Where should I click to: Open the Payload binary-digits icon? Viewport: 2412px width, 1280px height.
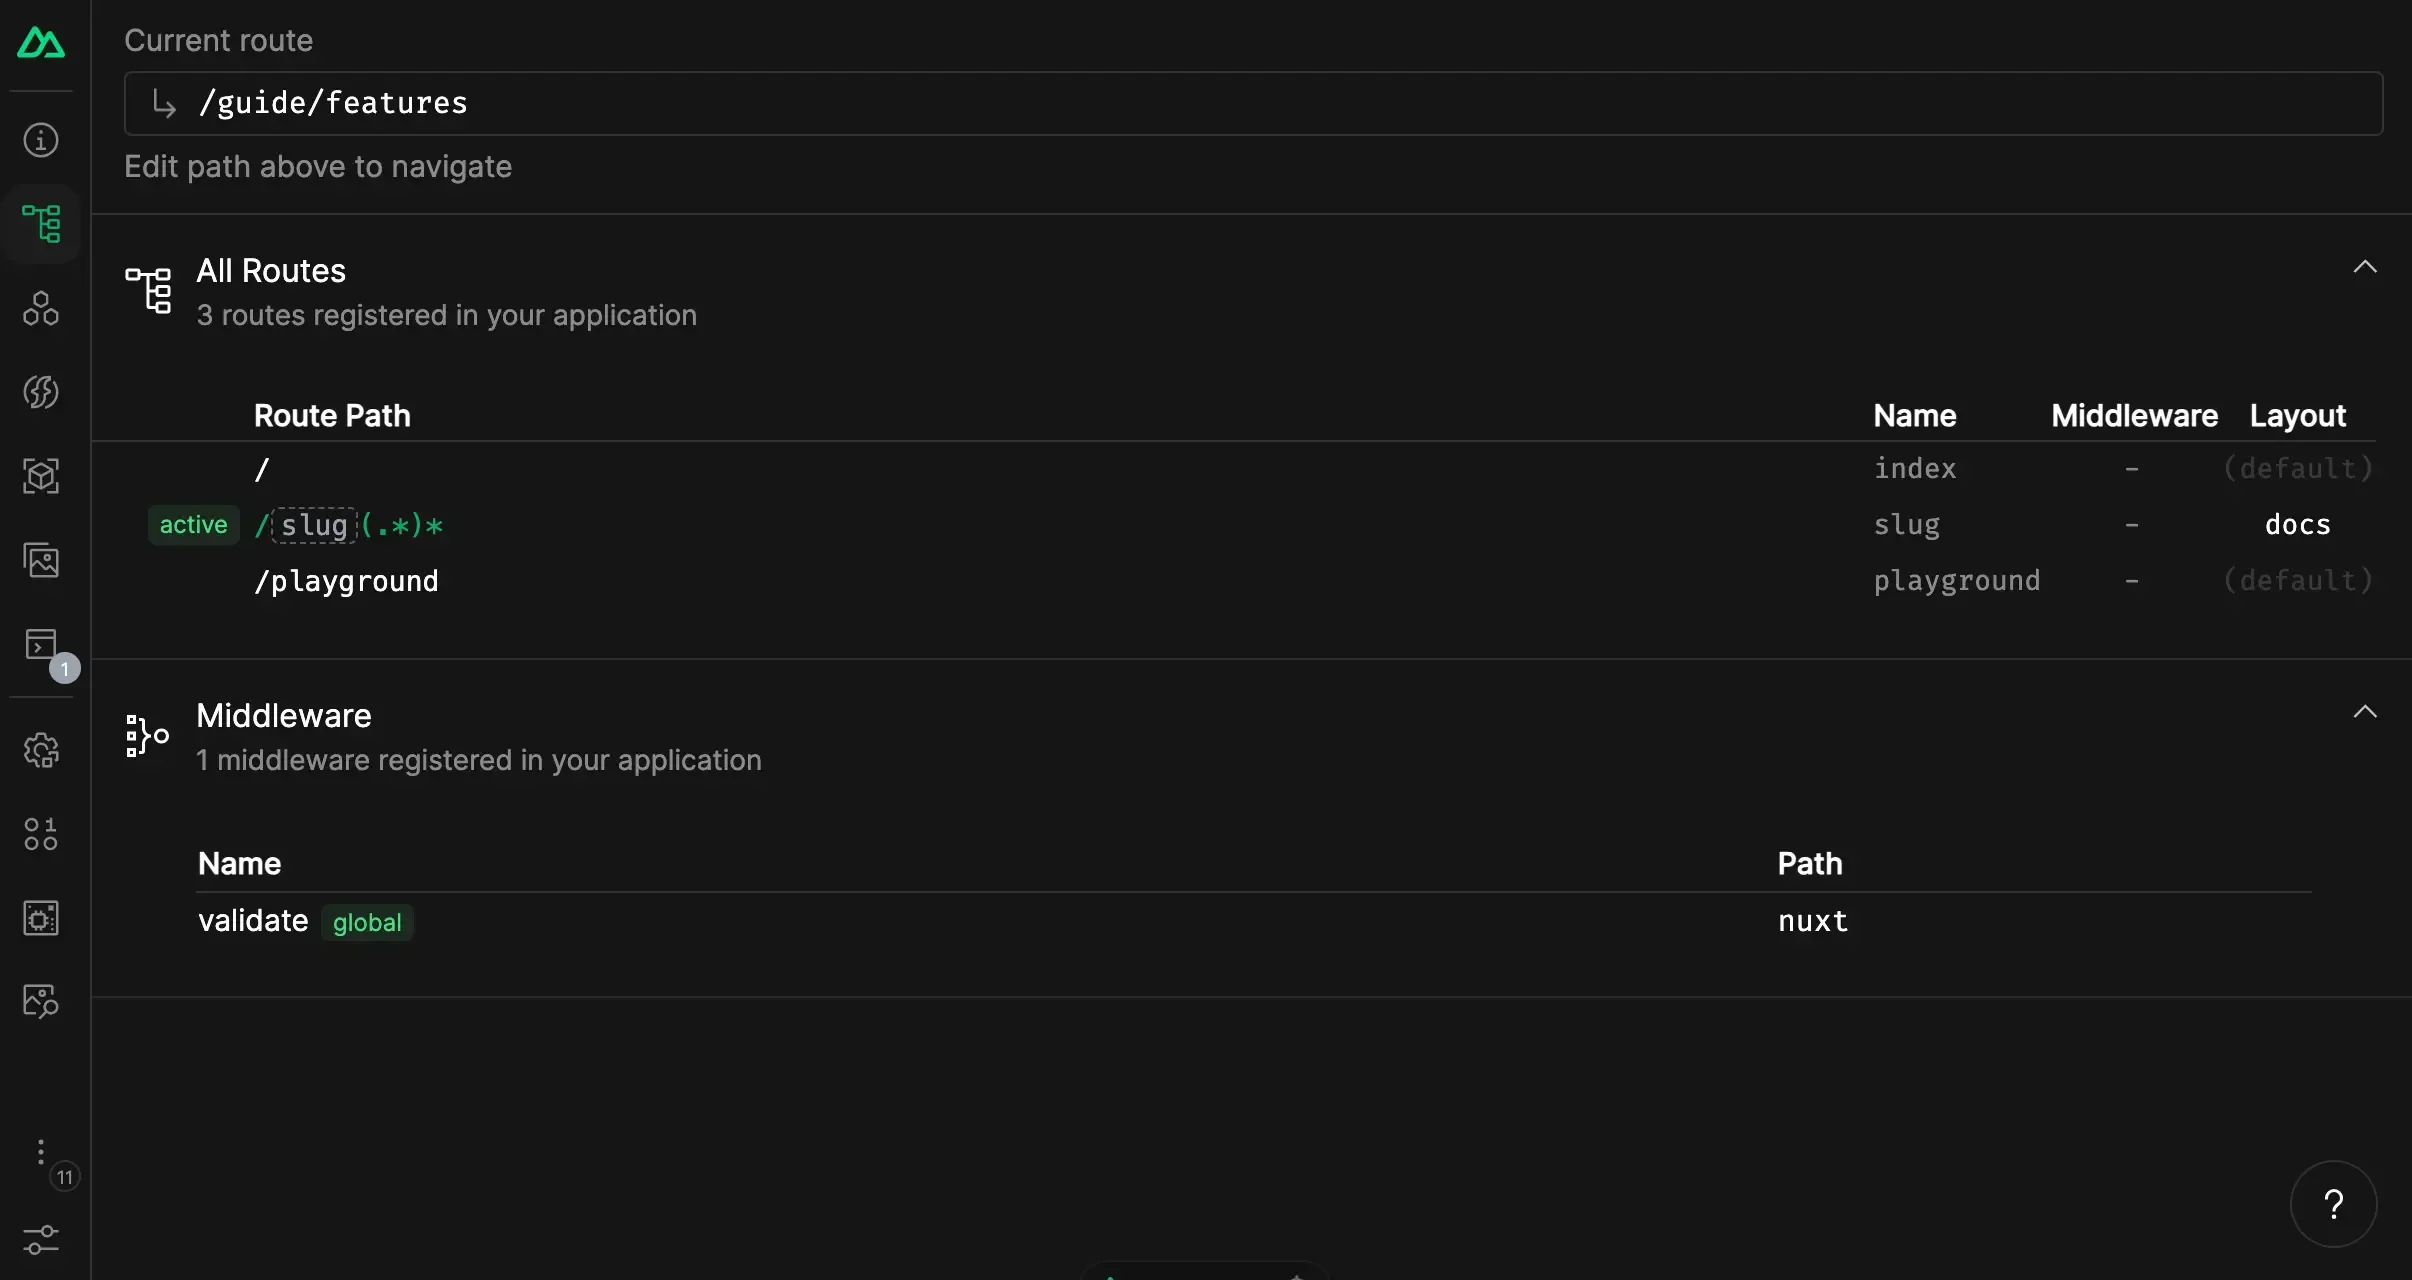pyautogui.click(x=41, y=834)
